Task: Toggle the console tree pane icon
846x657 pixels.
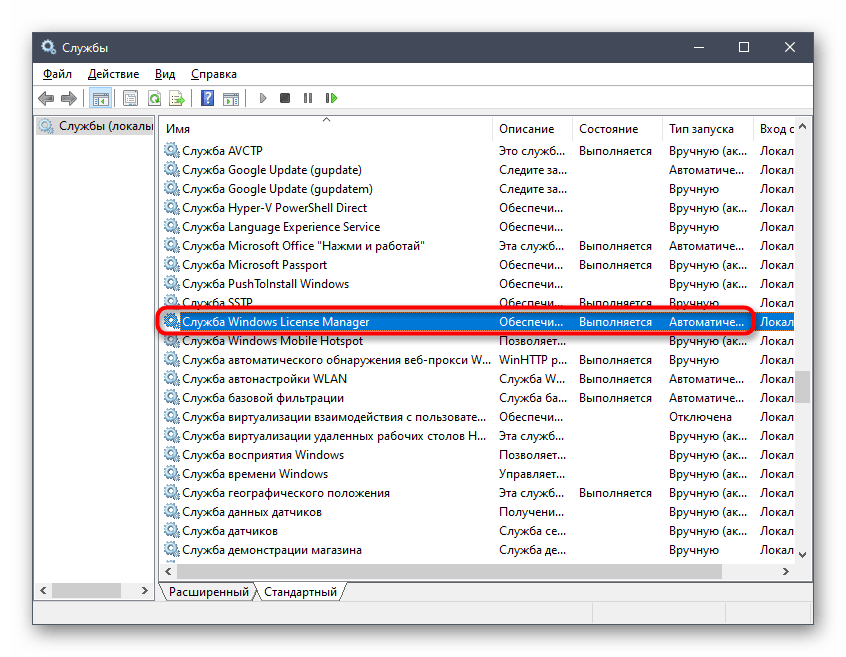Action: (100, 98)
